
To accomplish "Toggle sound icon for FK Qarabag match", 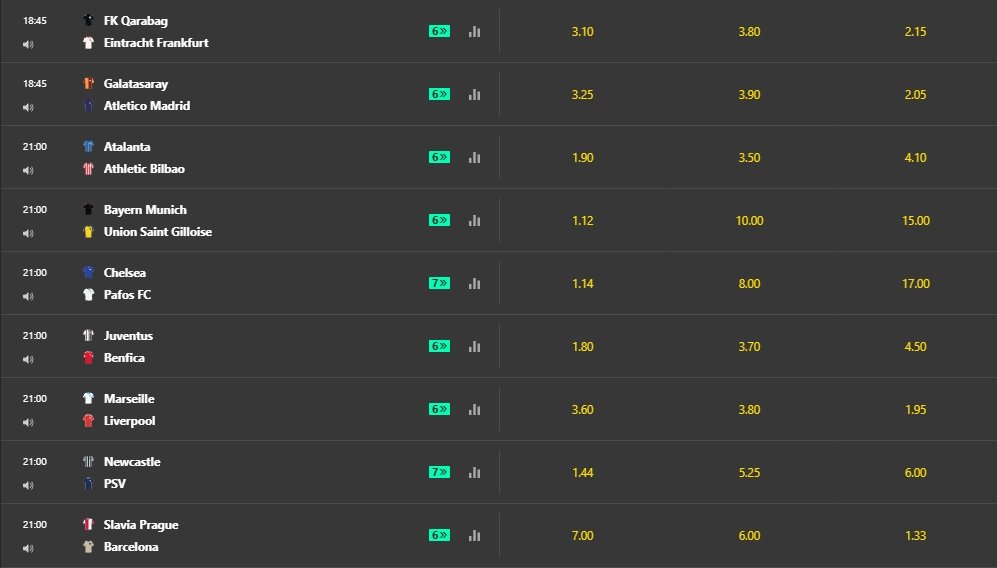I will 29,44.
